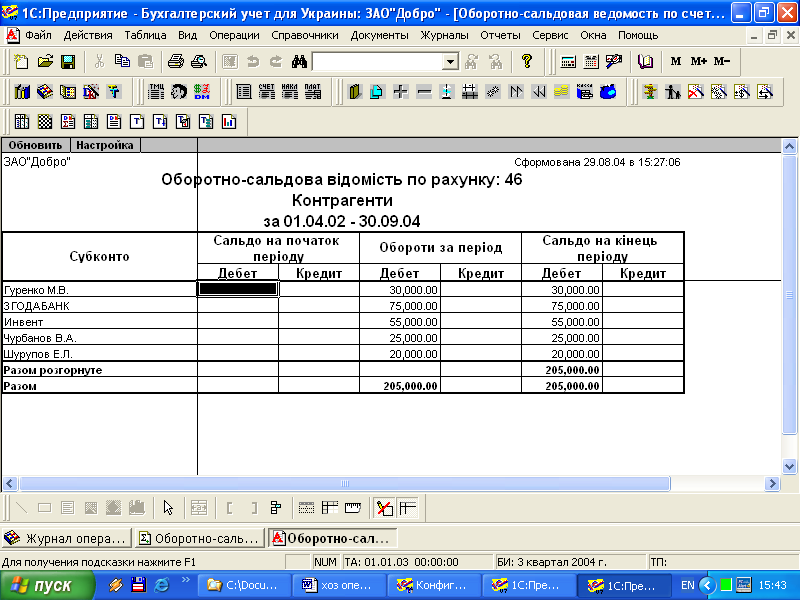Click the Open folder icon
The width and height of the screenshot is (800, 600).
tap(45, 62)
